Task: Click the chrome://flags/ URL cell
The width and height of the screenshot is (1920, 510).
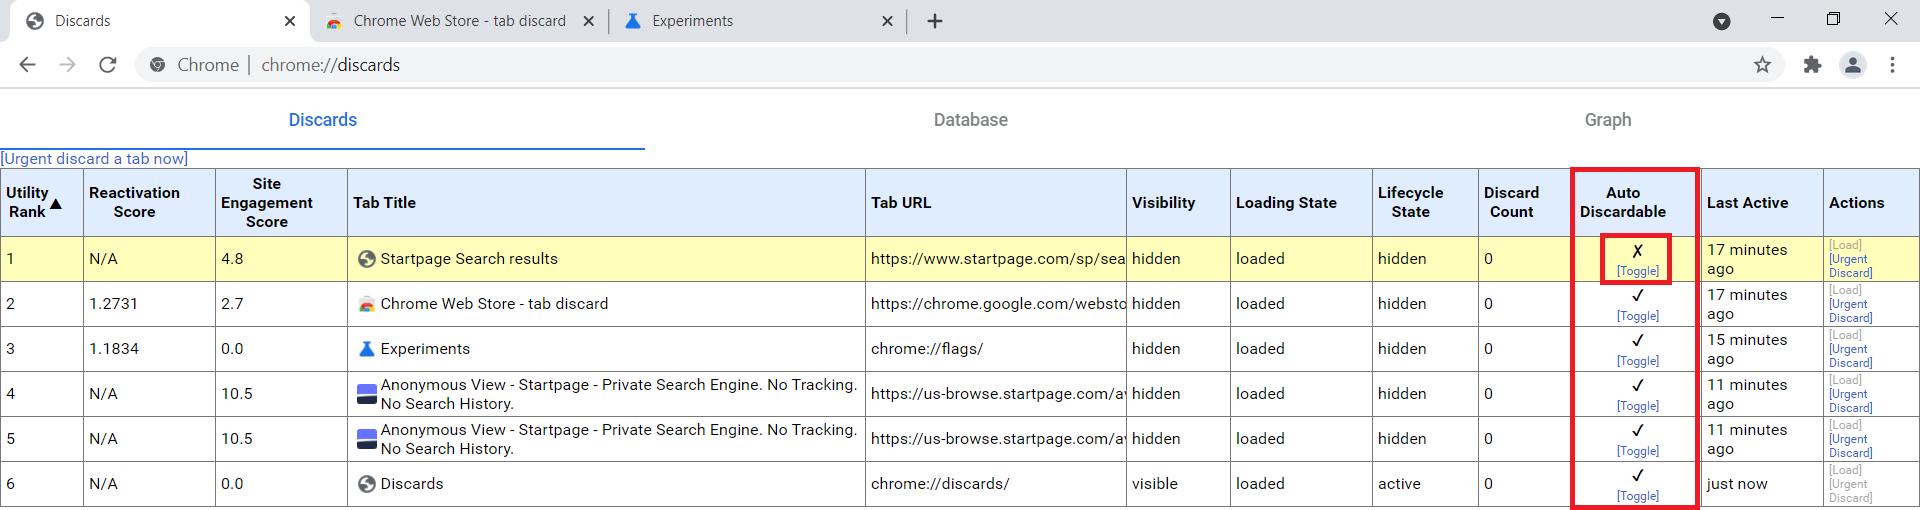Action: 996,349
